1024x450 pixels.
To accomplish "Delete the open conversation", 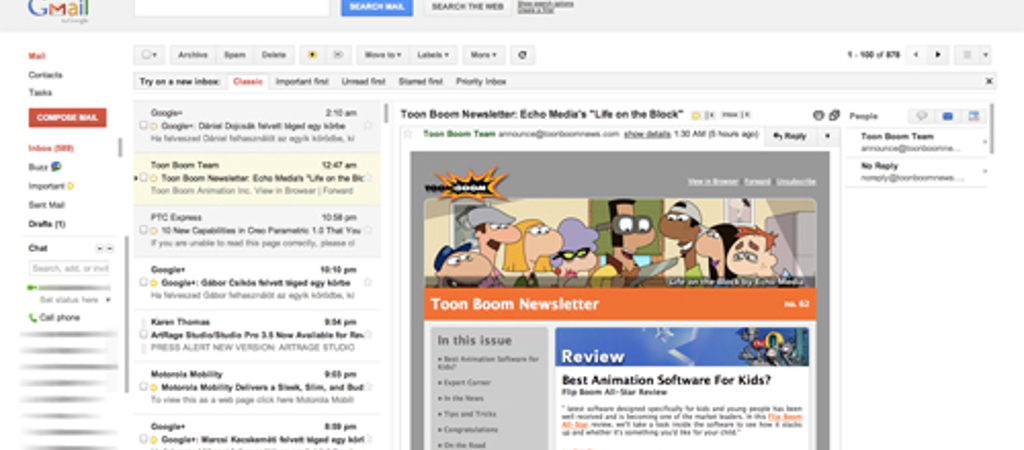I will pos(274,55).
